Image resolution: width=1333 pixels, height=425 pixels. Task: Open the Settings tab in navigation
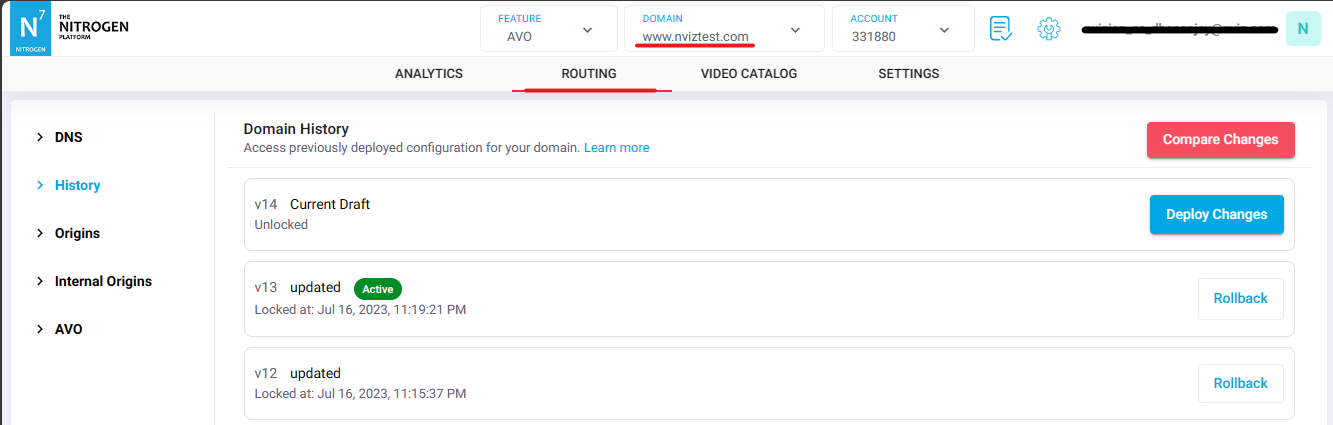pyautogui.click(x=908, y=74)
